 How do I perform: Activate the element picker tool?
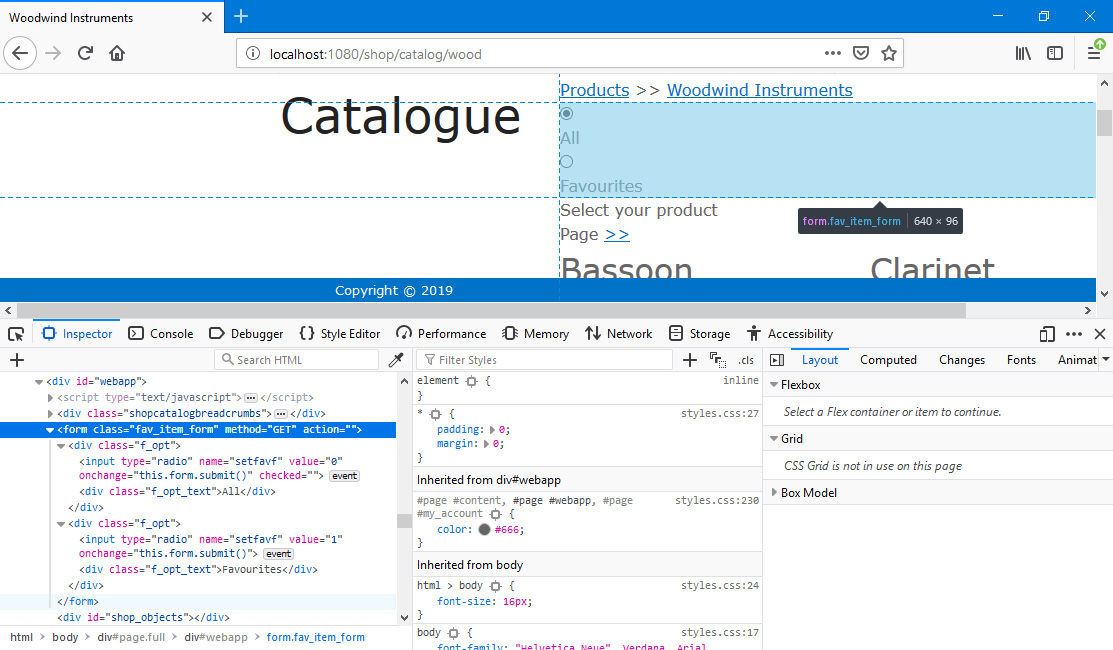click(x=16, y=334)
